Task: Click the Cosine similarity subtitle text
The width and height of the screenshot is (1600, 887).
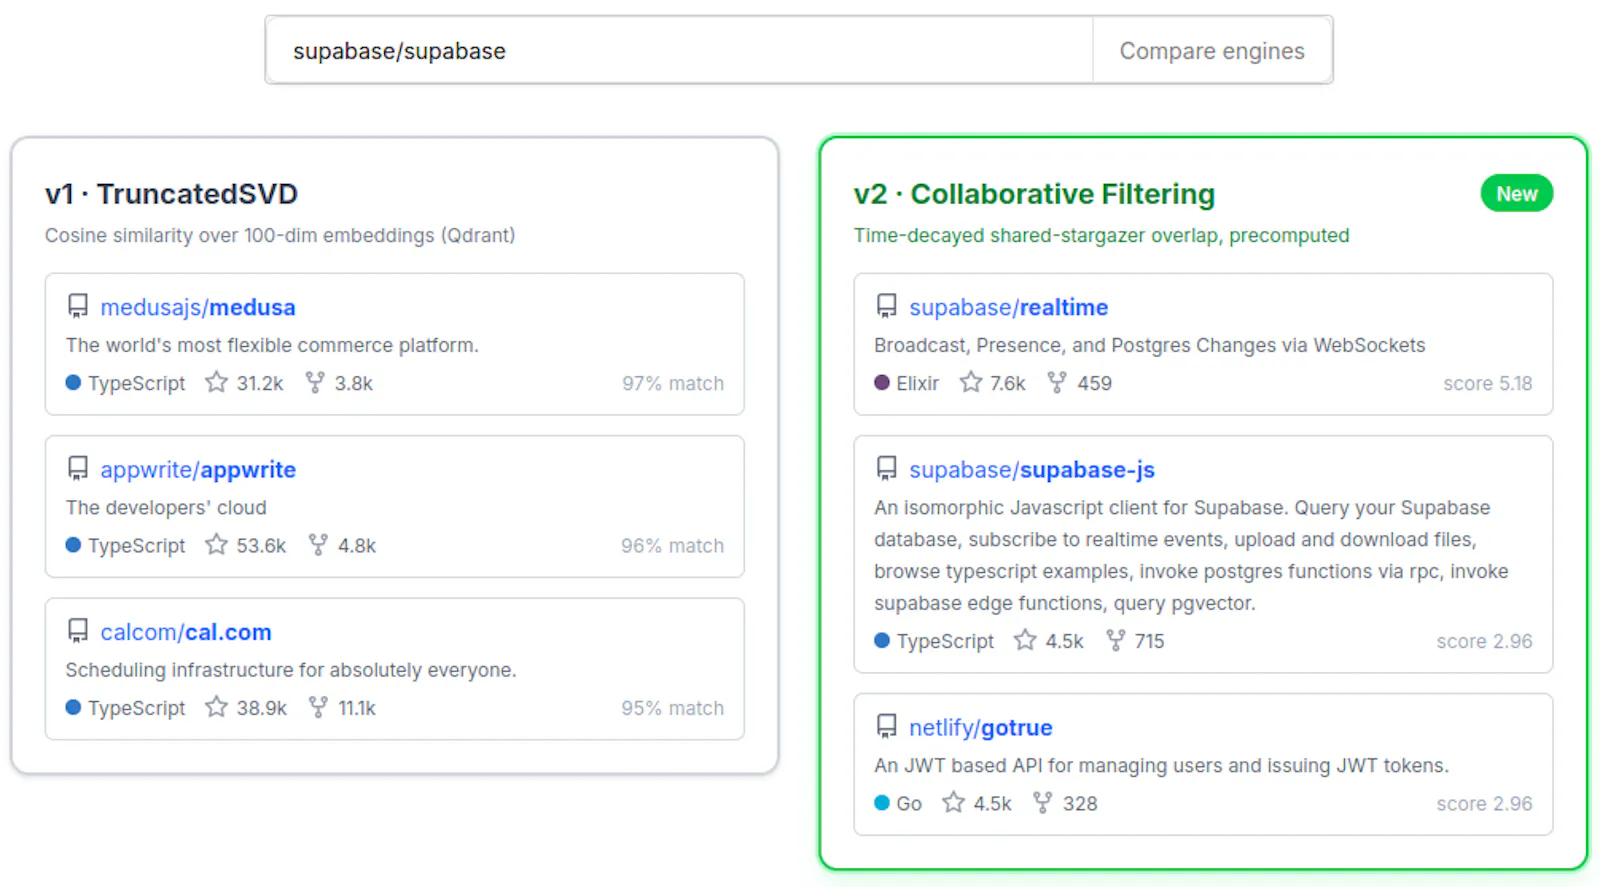Action: (x=280, y=235)
